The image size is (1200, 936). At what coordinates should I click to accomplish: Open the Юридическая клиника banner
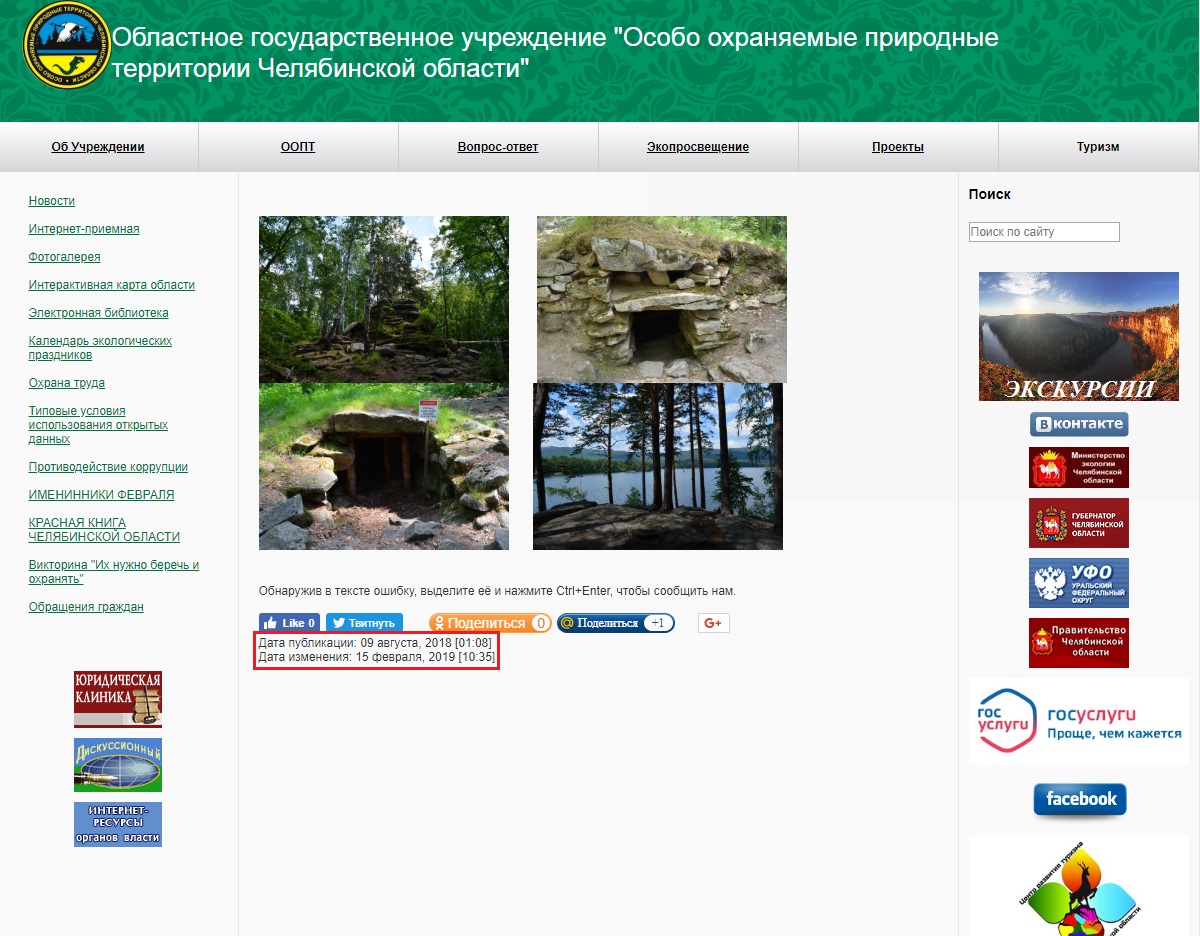[x=118, y=698]
